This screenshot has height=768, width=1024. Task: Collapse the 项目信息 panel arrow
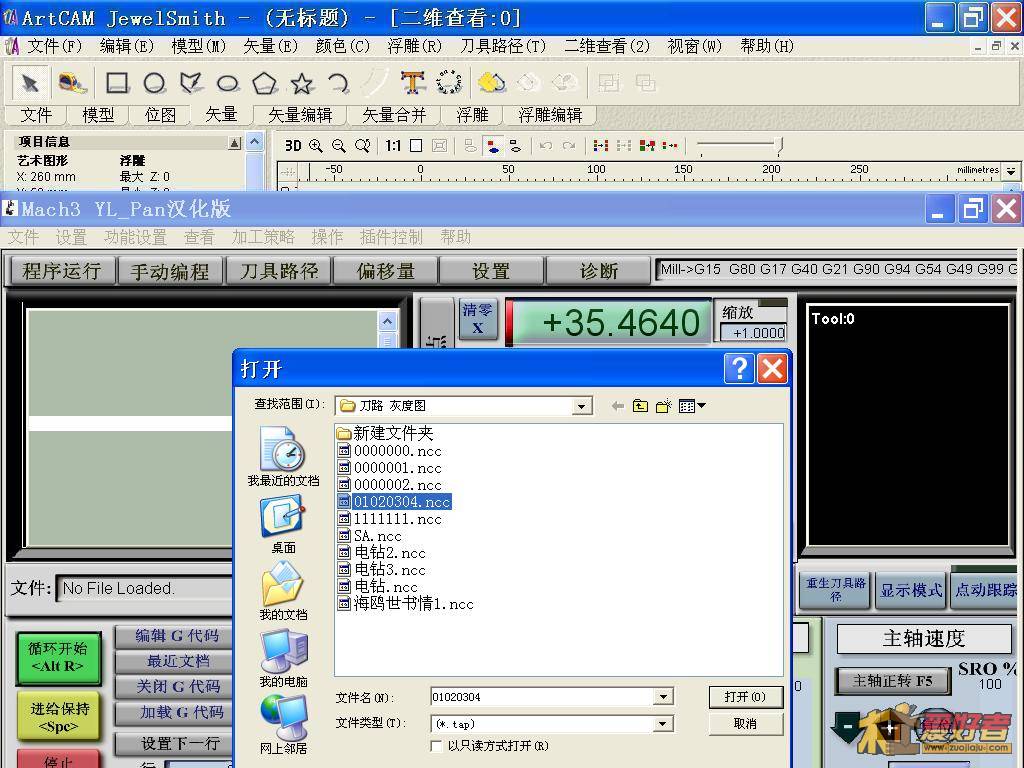point(234,143)
